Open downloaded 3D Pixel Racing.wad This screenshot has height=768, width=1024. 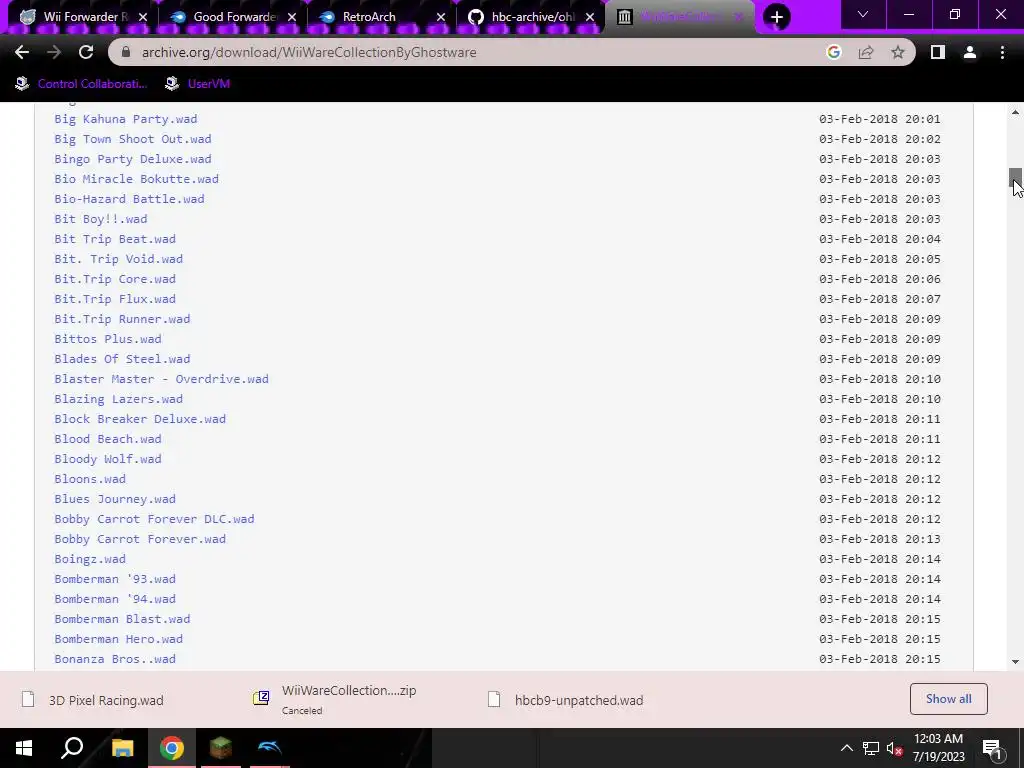[93, 700]
